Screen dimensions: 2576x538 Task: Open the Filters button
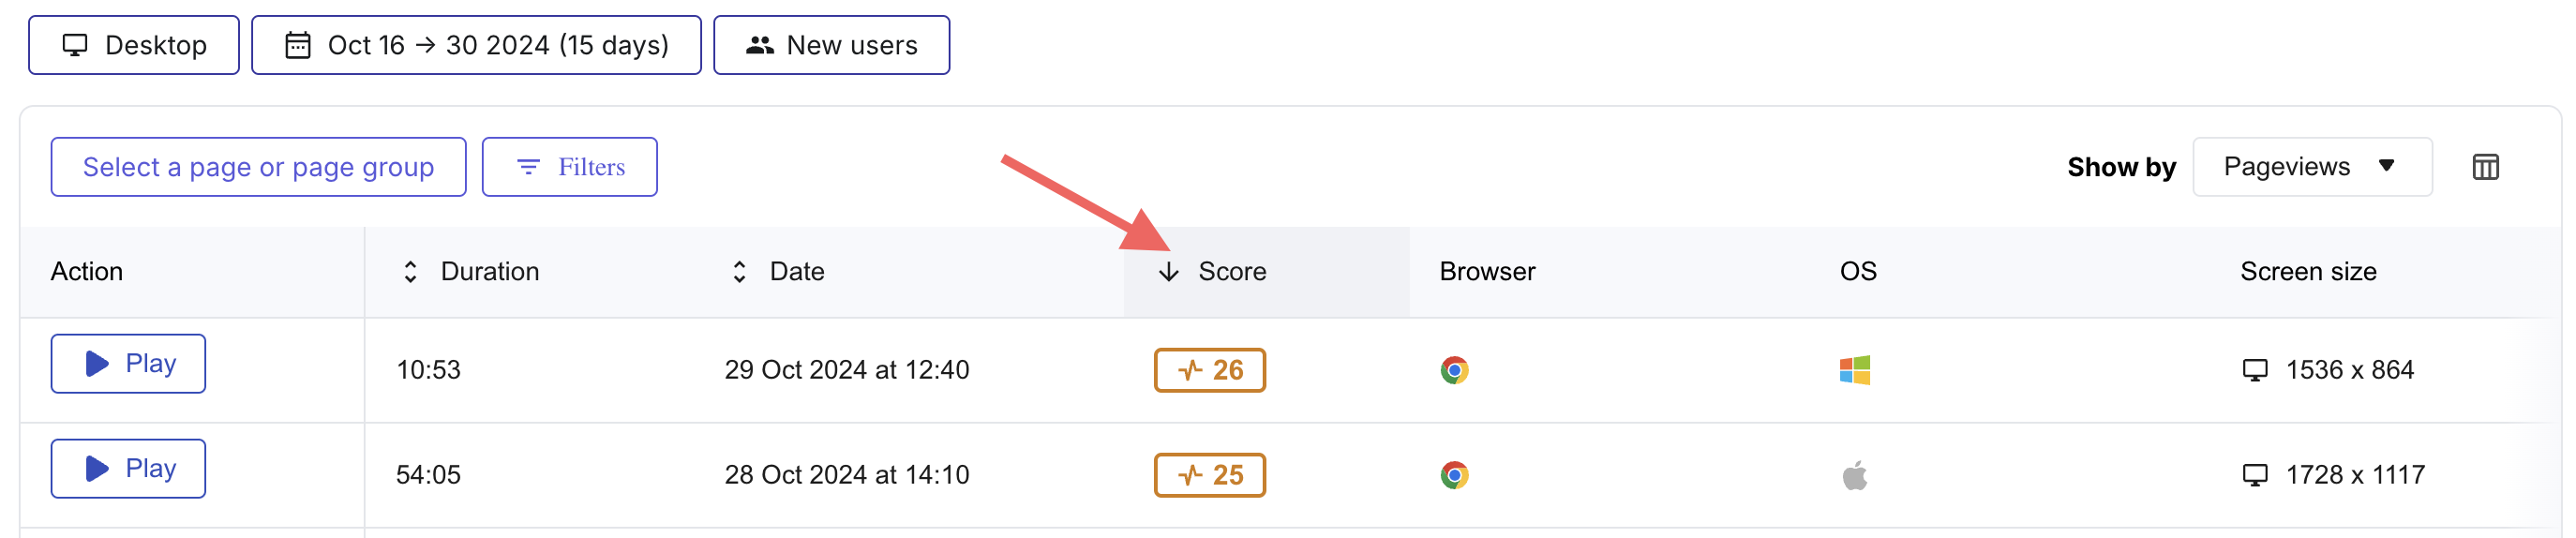coord(569,167)
